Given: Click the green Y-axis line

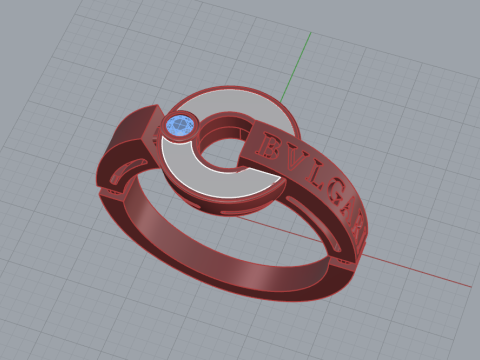Looking at the screenshot, I should click(x=296, y=67).
